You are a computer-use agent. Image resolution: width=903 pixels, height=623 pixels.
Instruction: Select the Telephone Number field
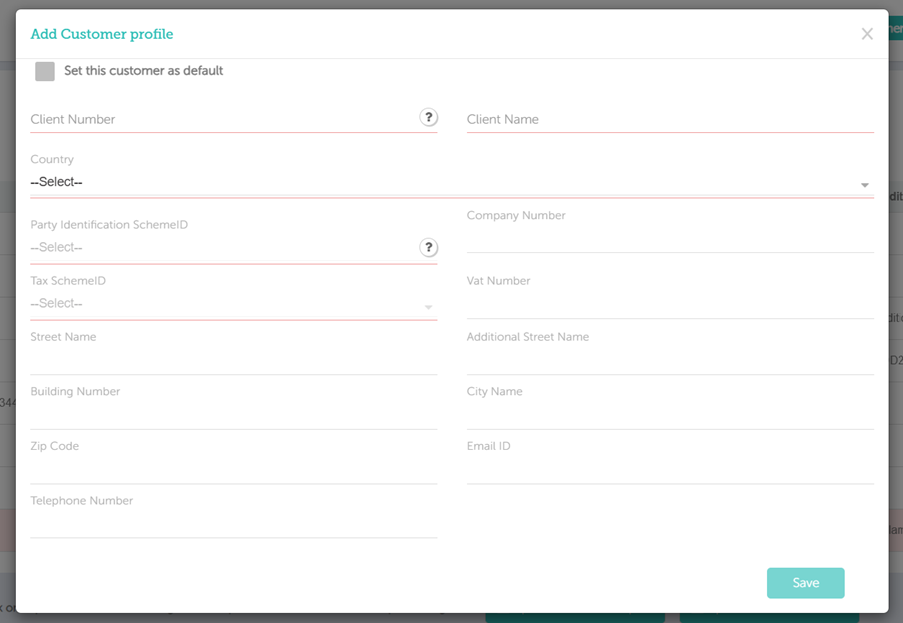(x=233, y=525)
